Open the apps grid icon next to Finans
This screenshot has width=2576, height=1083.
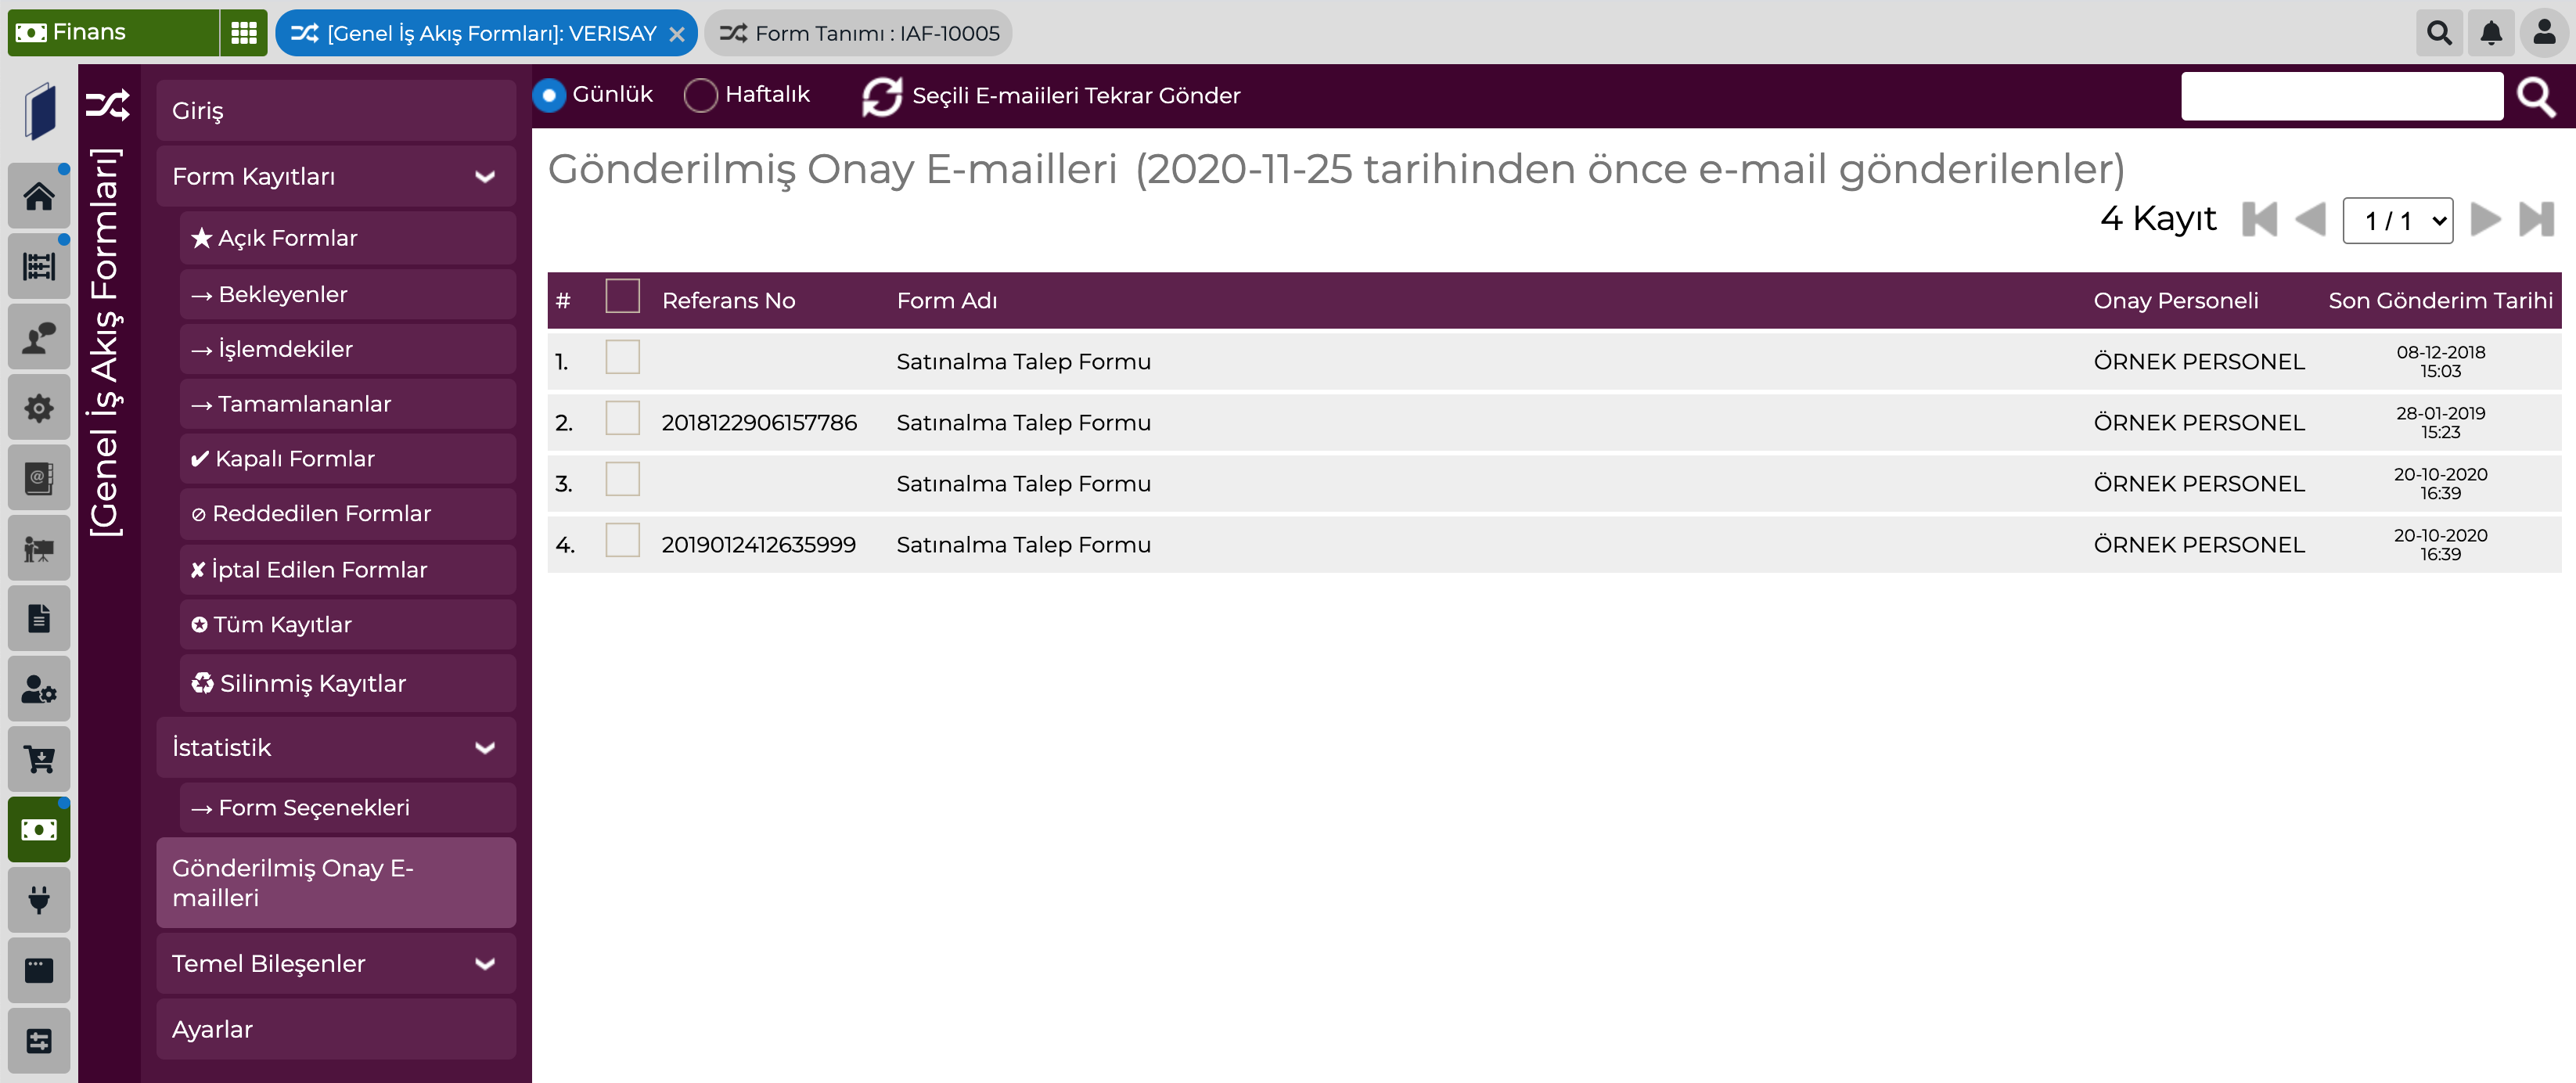(x=244, y=33)
